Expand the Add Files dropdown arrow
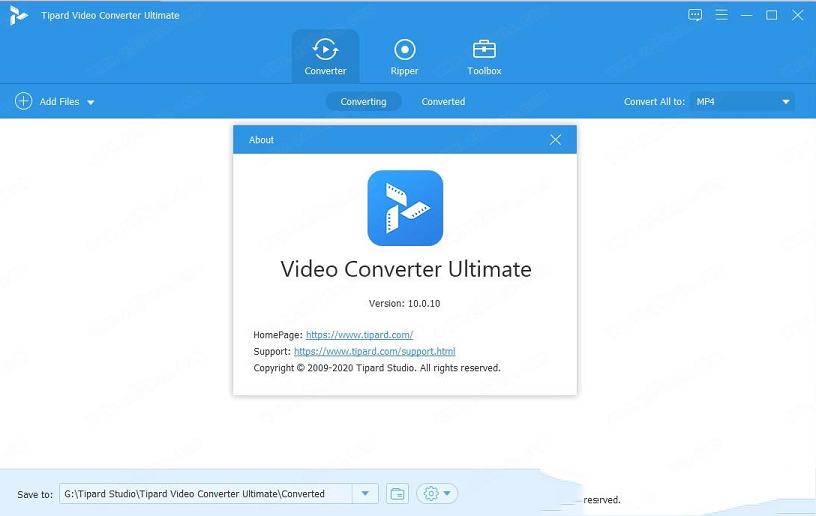 click(91, 102)
